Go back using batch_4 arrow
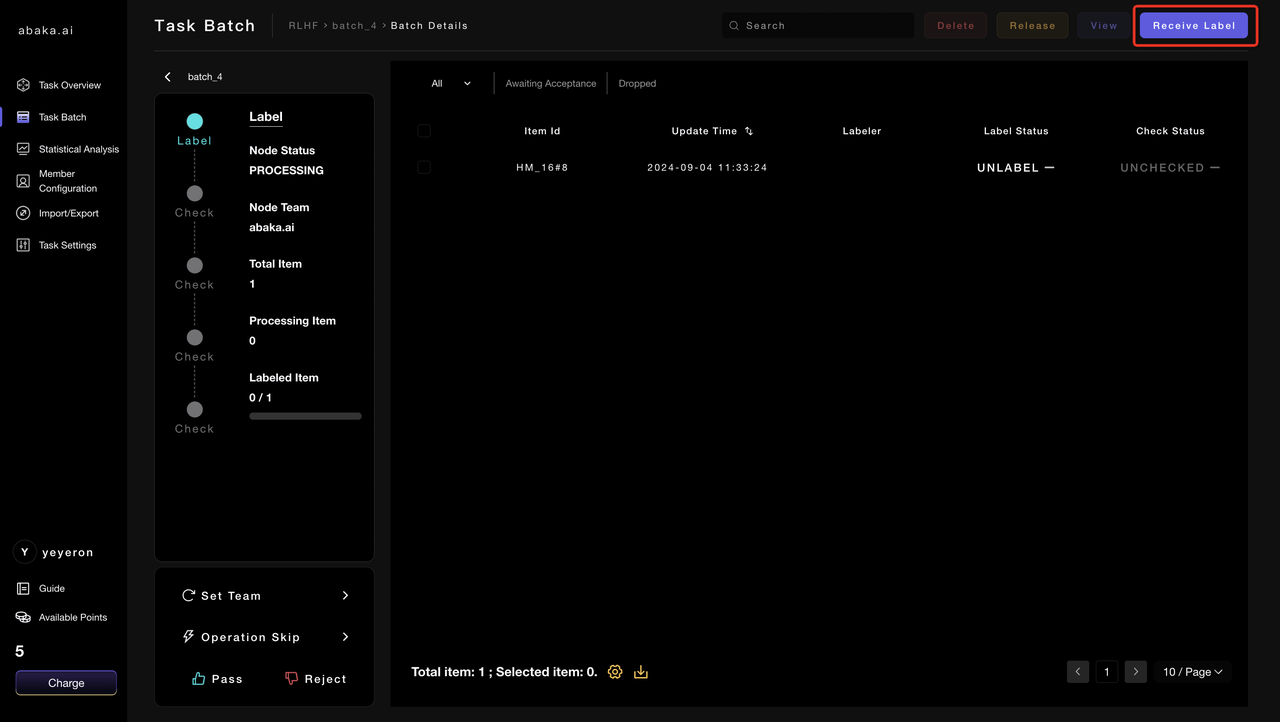The image size is (1280, 722). pyautogui.click(x=168, y=77)
